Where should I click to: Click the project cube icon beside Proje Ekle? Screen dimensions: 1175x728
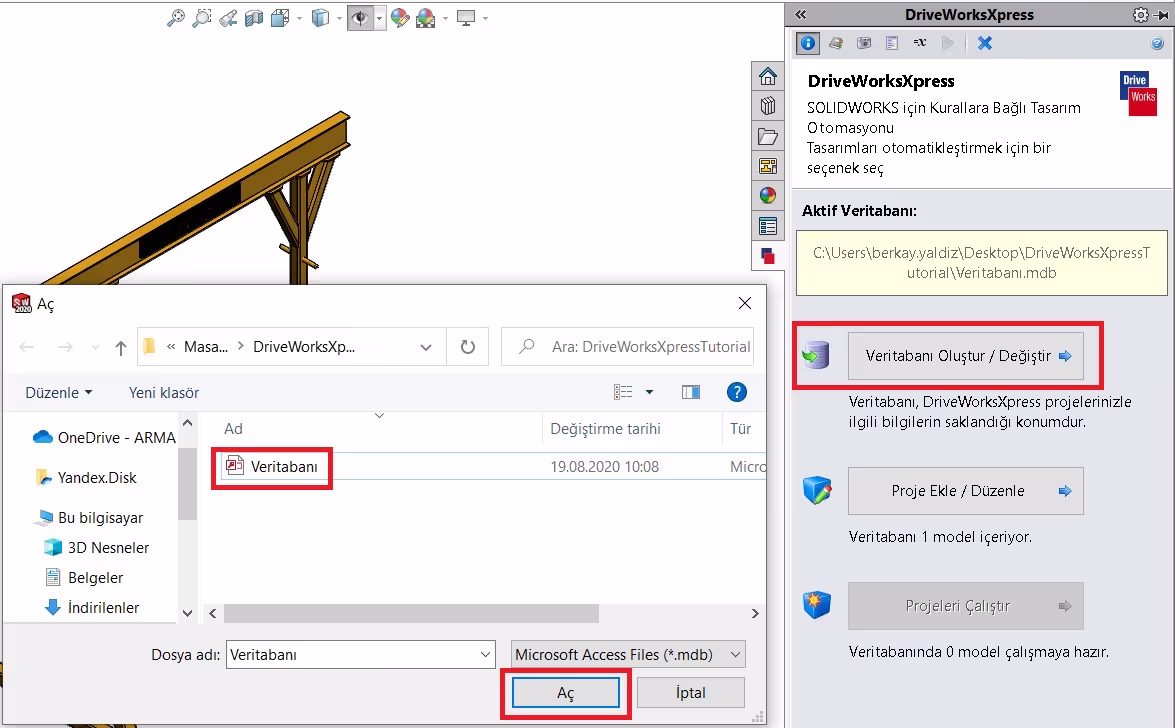tap(817, 490)
